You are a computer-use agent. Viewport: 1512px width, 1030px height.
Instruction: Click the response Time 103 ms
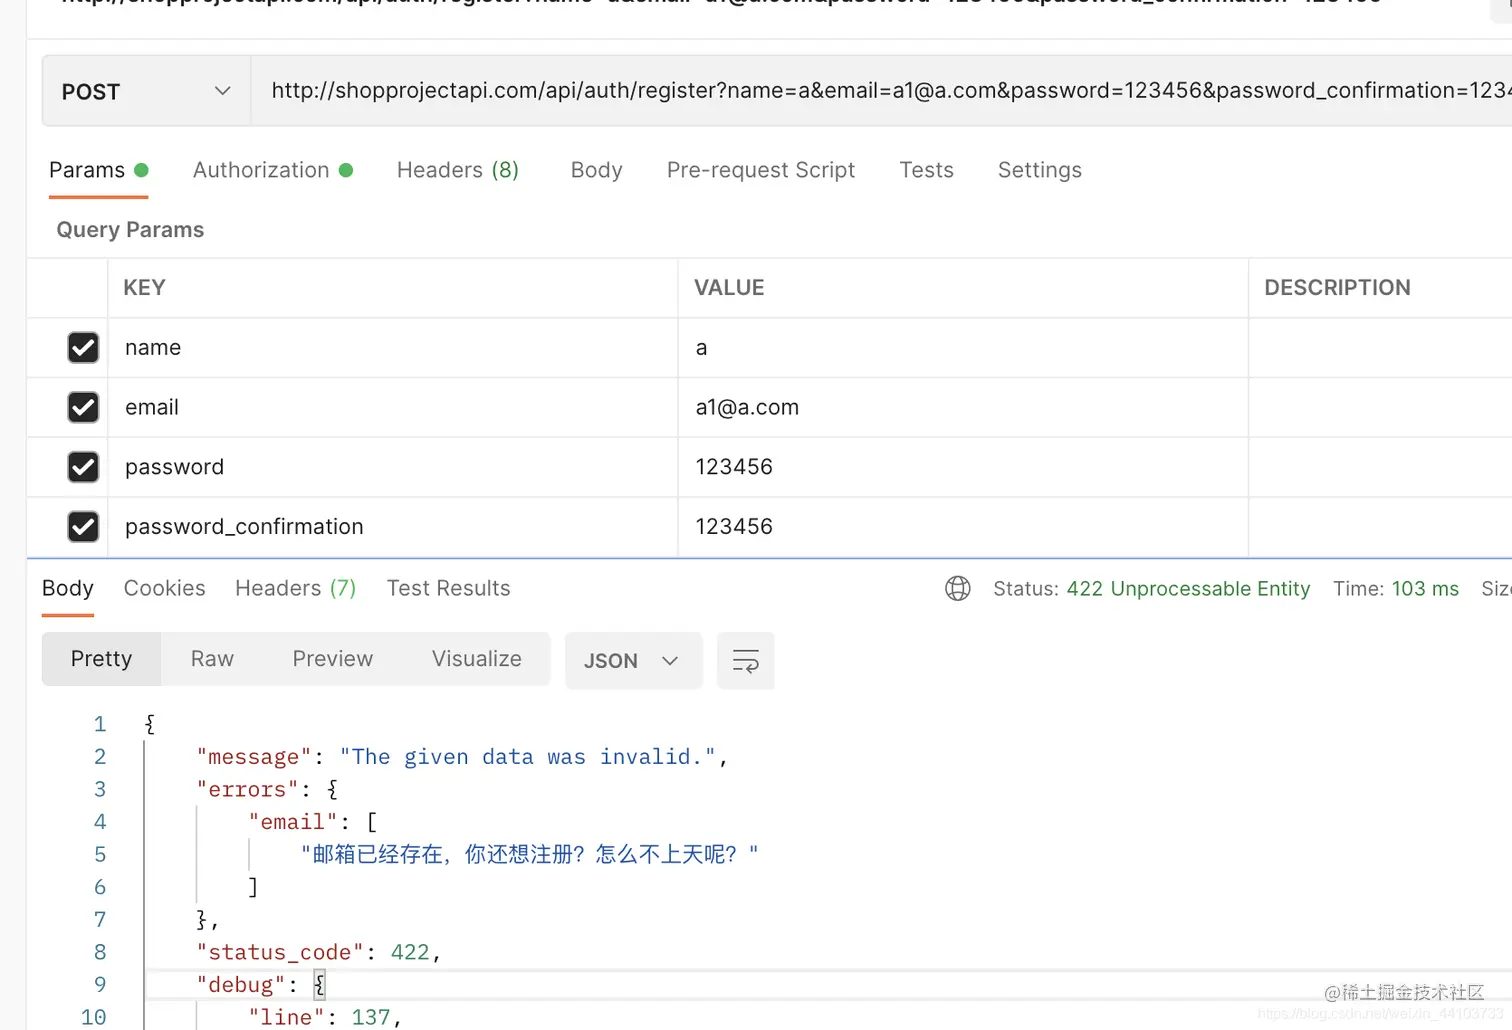(1396, 589)
